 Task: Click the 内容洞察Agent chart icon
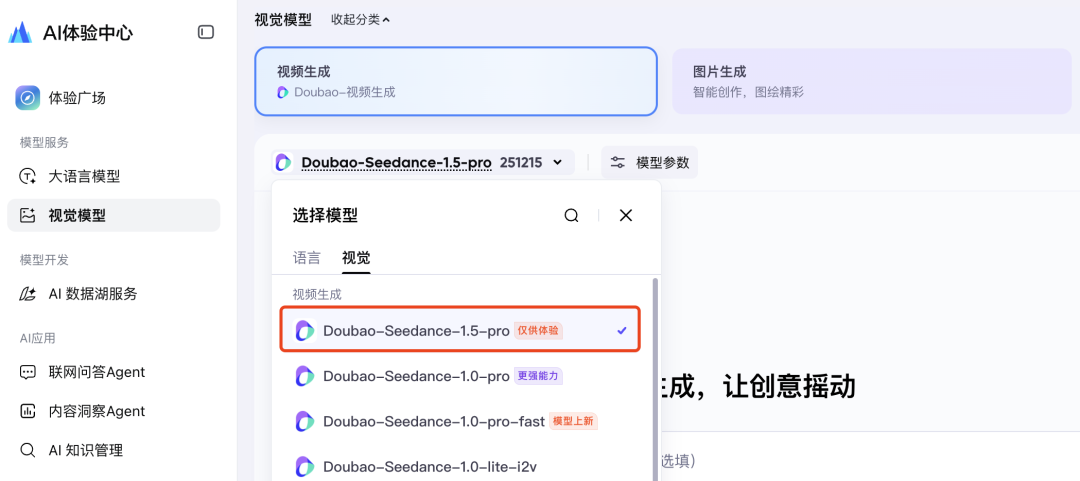pos(28,411)
